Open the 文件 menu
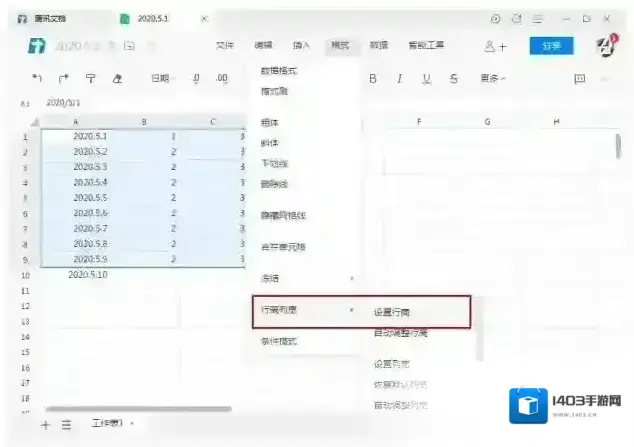Screen dimensions: 634x447 [x=225, y=45]
